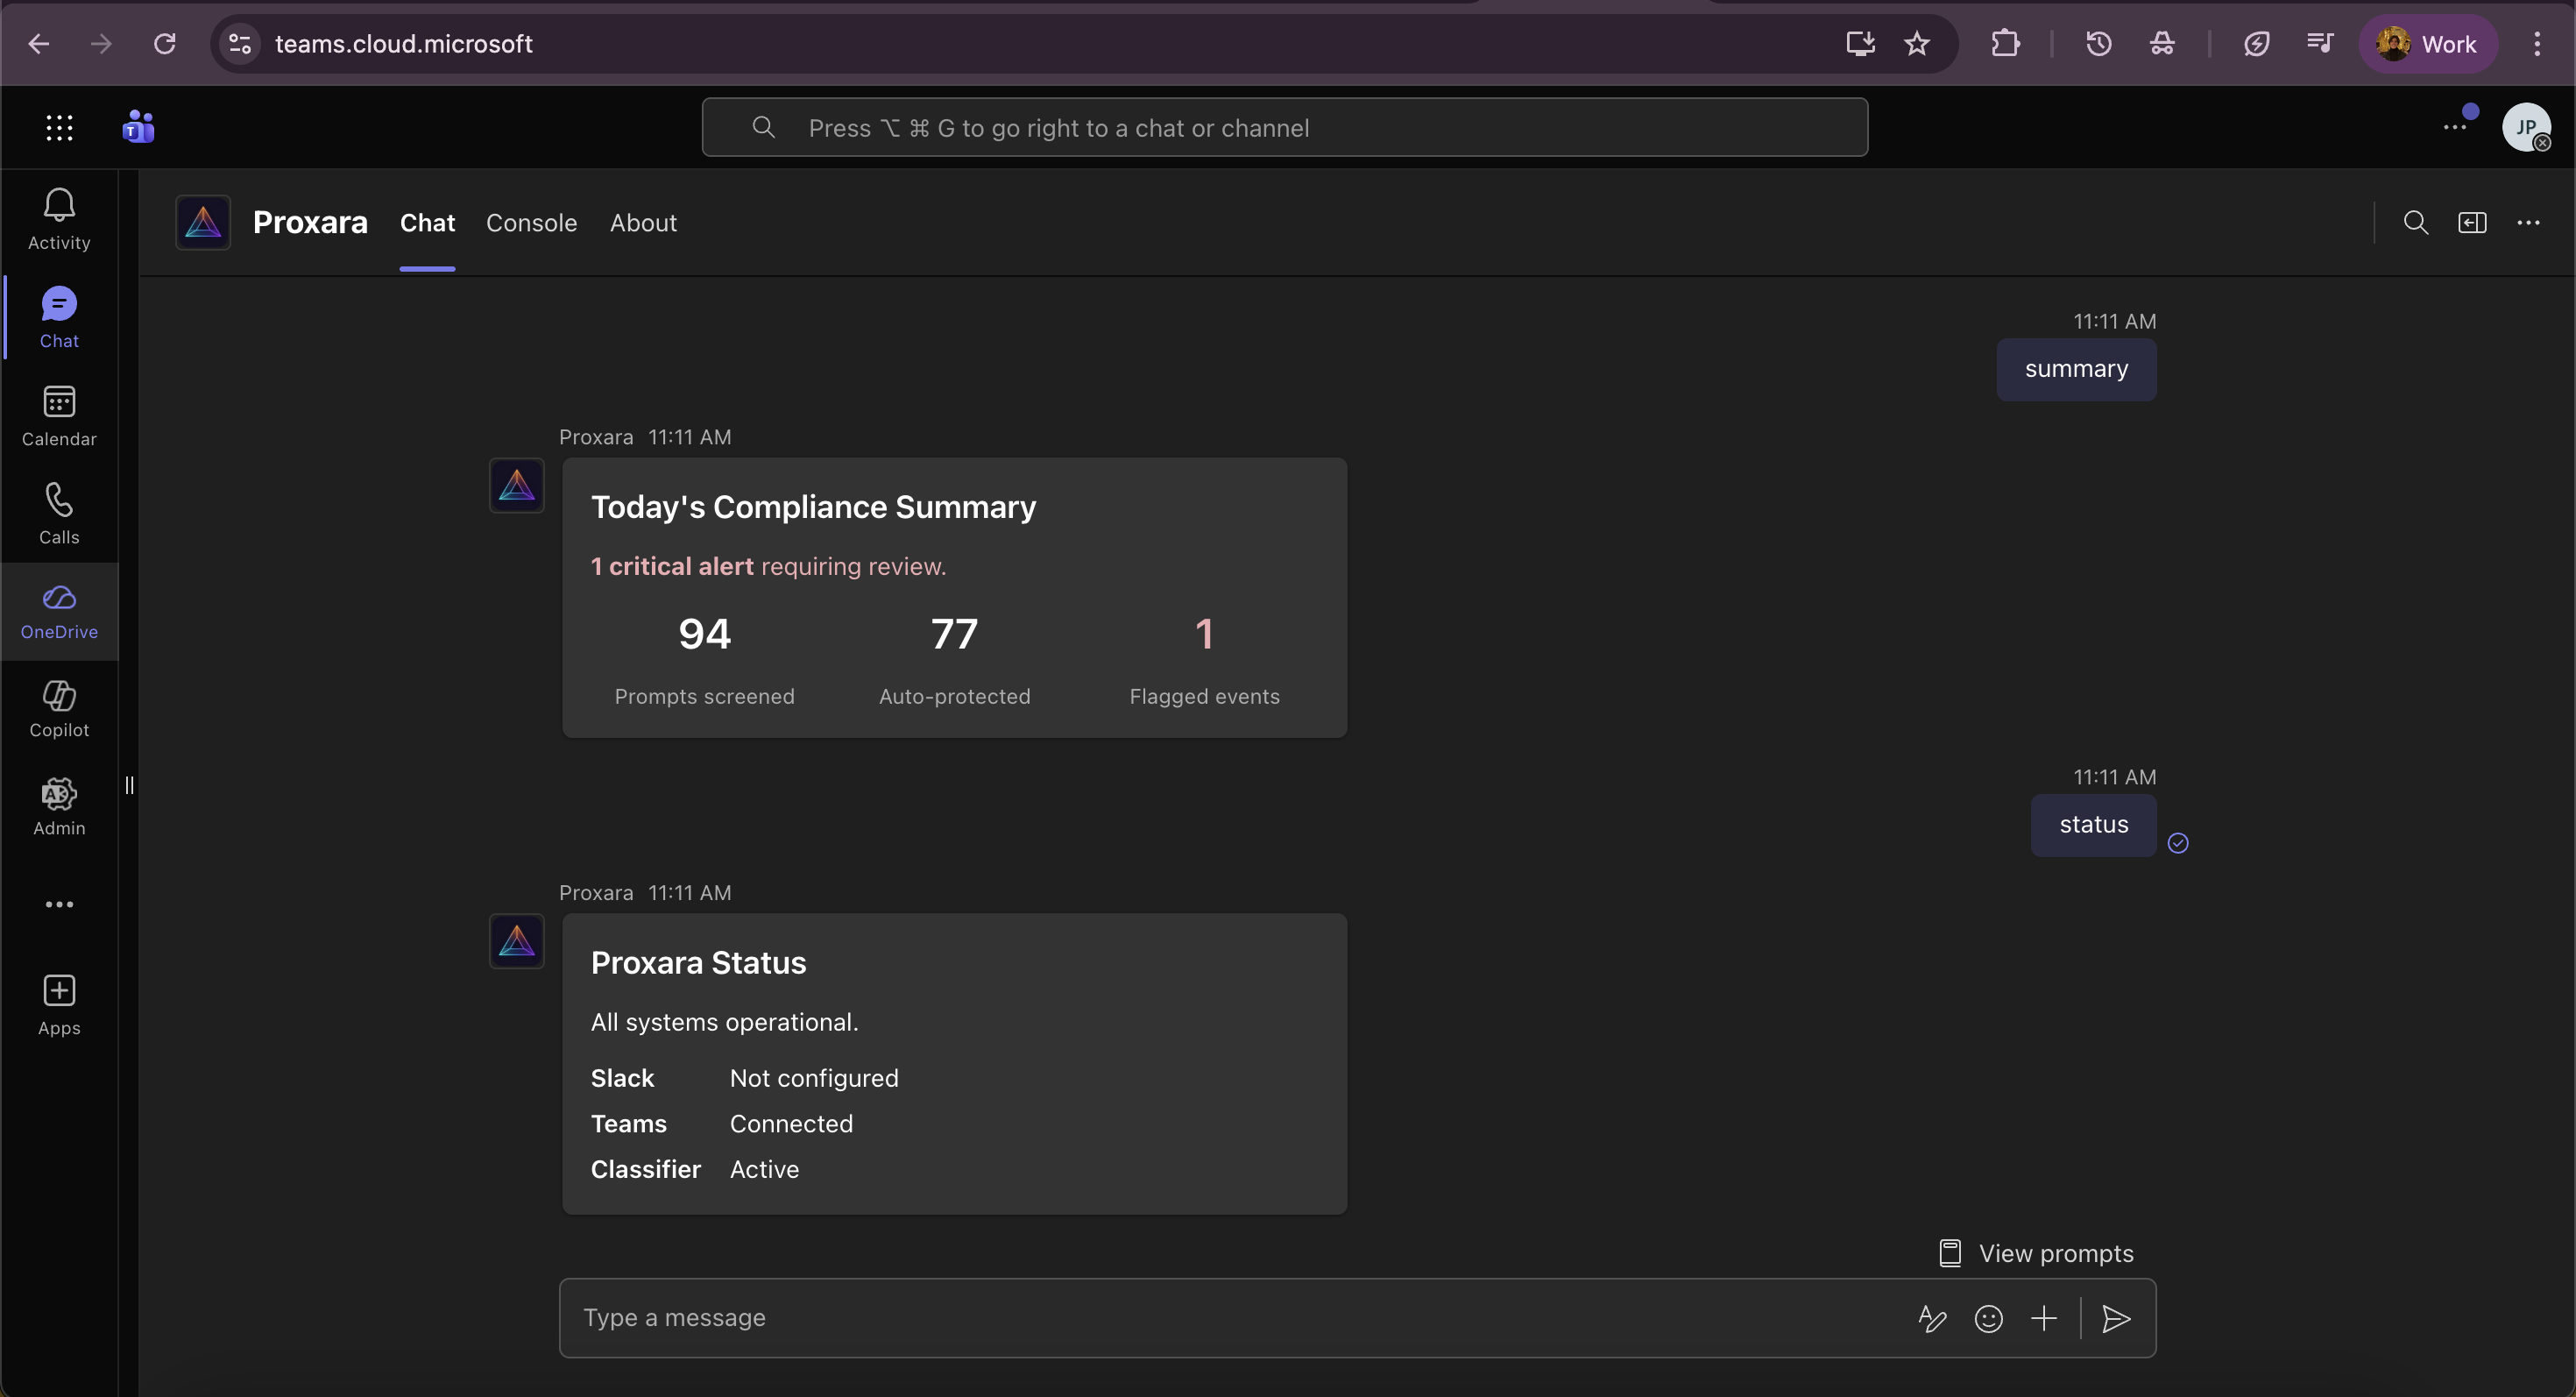2576x1397 pixels.
Task: Bookmark this page with star icon
Action: pos(1916,43)
